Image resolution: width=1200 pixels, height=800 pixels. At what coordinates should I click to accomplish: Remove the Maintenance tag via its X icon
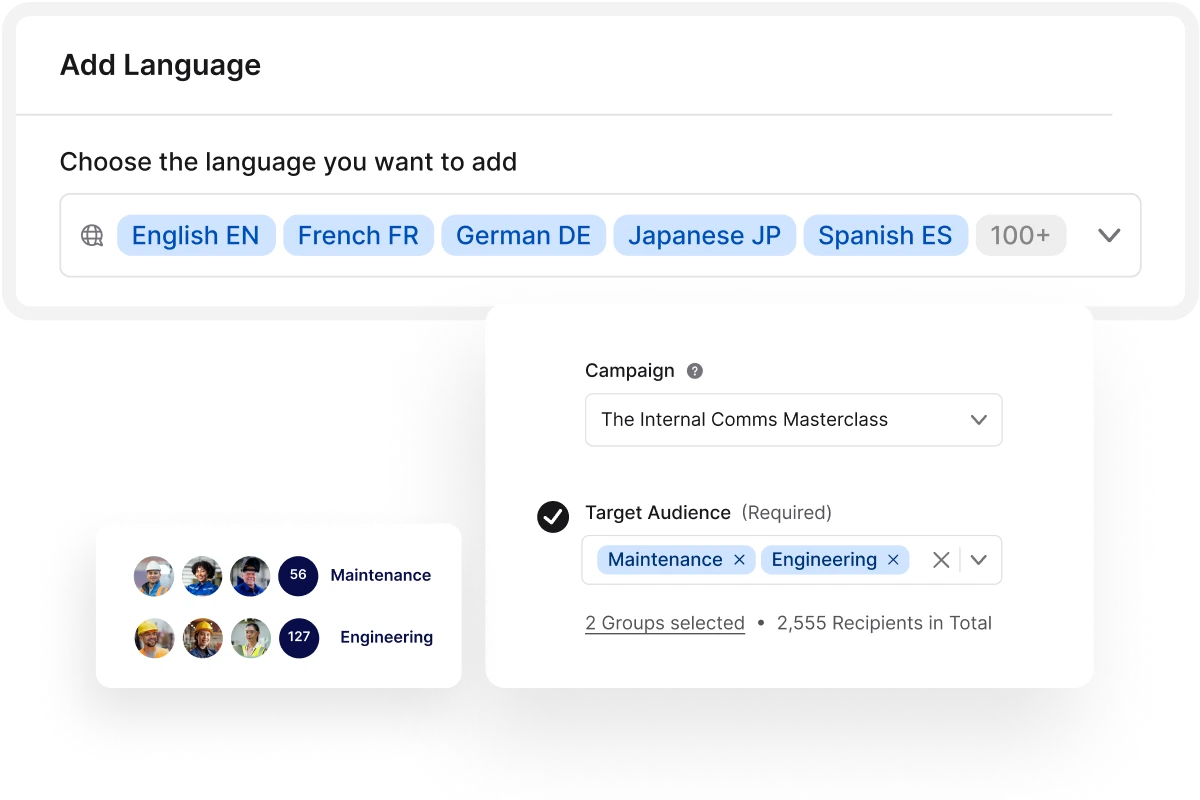pyautogui.click(x=739, y=560)
